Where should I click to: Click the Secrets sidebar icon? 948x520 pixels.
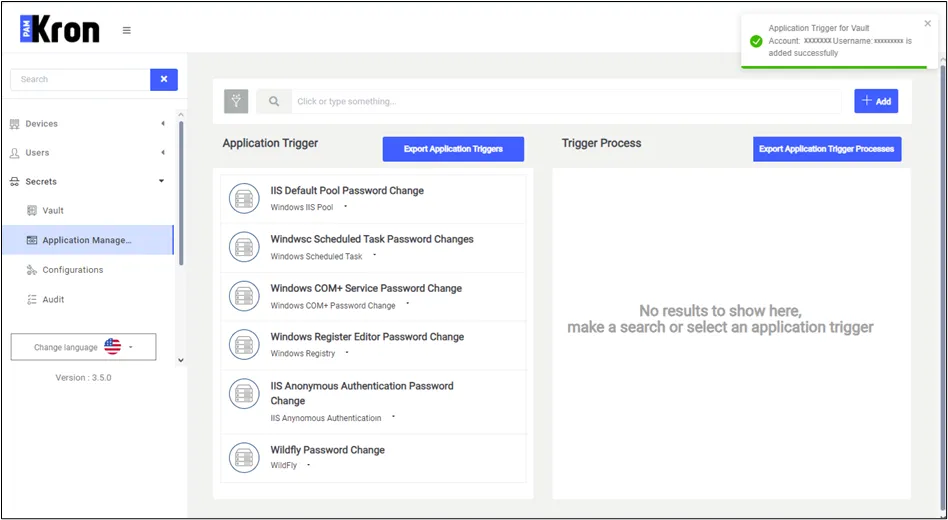15,182
